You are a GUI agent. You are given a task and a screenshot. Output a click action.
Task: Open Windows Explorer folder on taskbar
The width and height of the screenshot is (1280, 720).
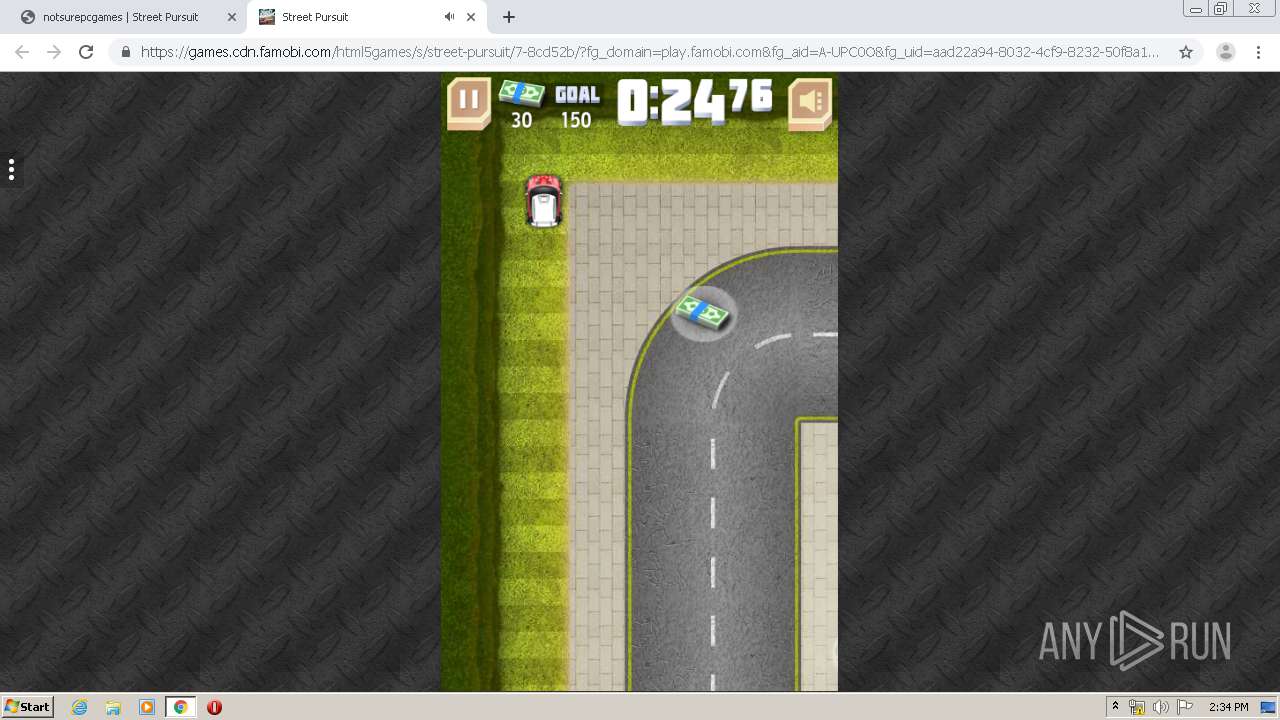tap(113, 707)
